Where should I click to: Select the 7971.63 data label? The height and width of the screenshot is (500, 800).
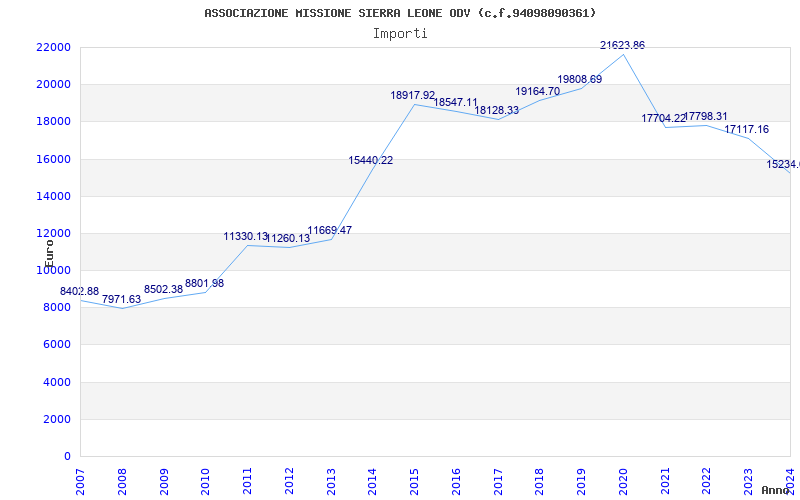pyautogui.click(x=121, y=299)
